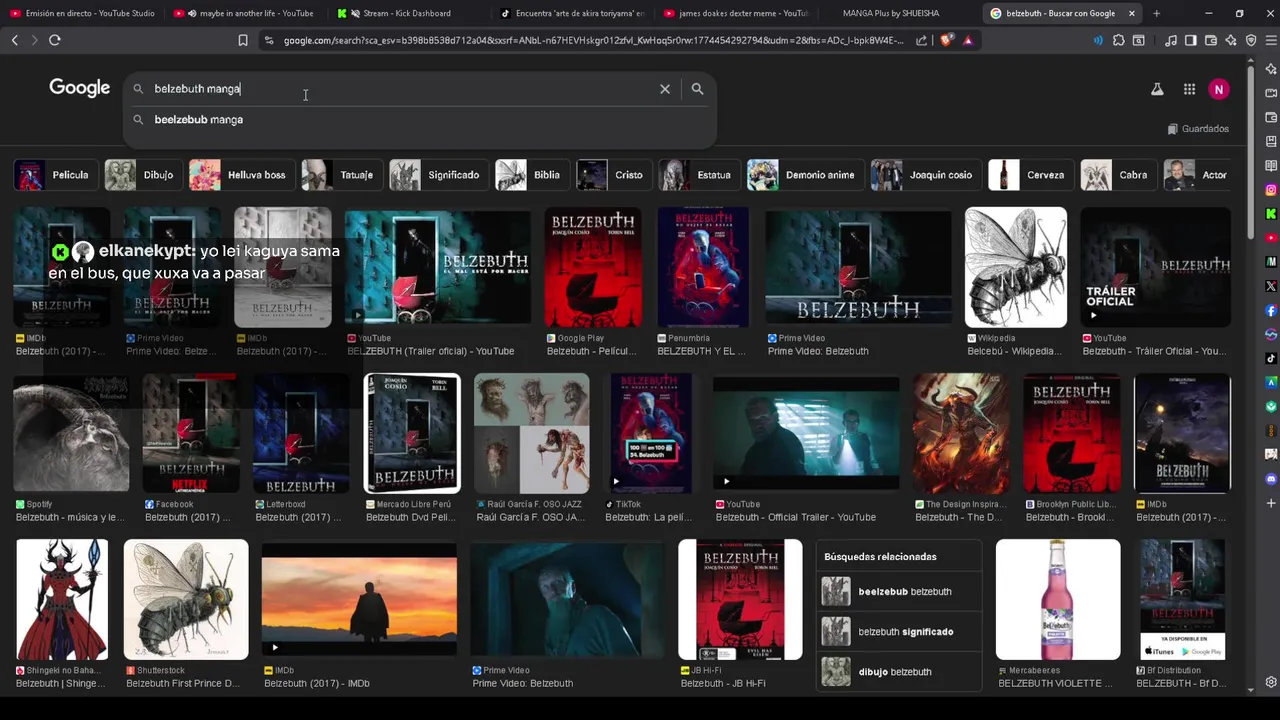Filter images by 'Tatuaje' chip
This screenshot has height=720, width=1280.
click(342, 175)
